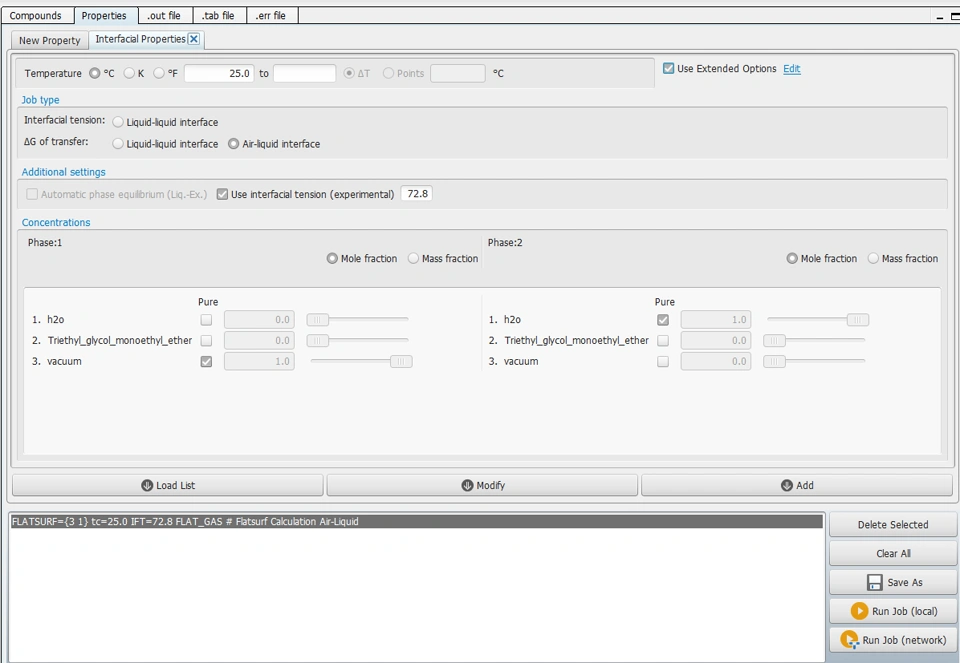Click the Add arrow icon
The image size is (960, 663).
[x=787, y=485]
